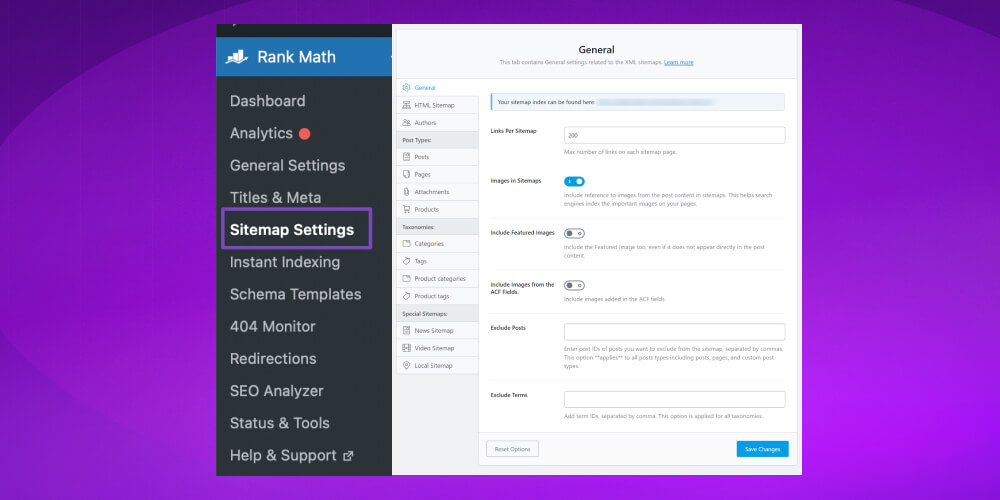Go to Redirections
The image size is (1000, 500).
273,358
